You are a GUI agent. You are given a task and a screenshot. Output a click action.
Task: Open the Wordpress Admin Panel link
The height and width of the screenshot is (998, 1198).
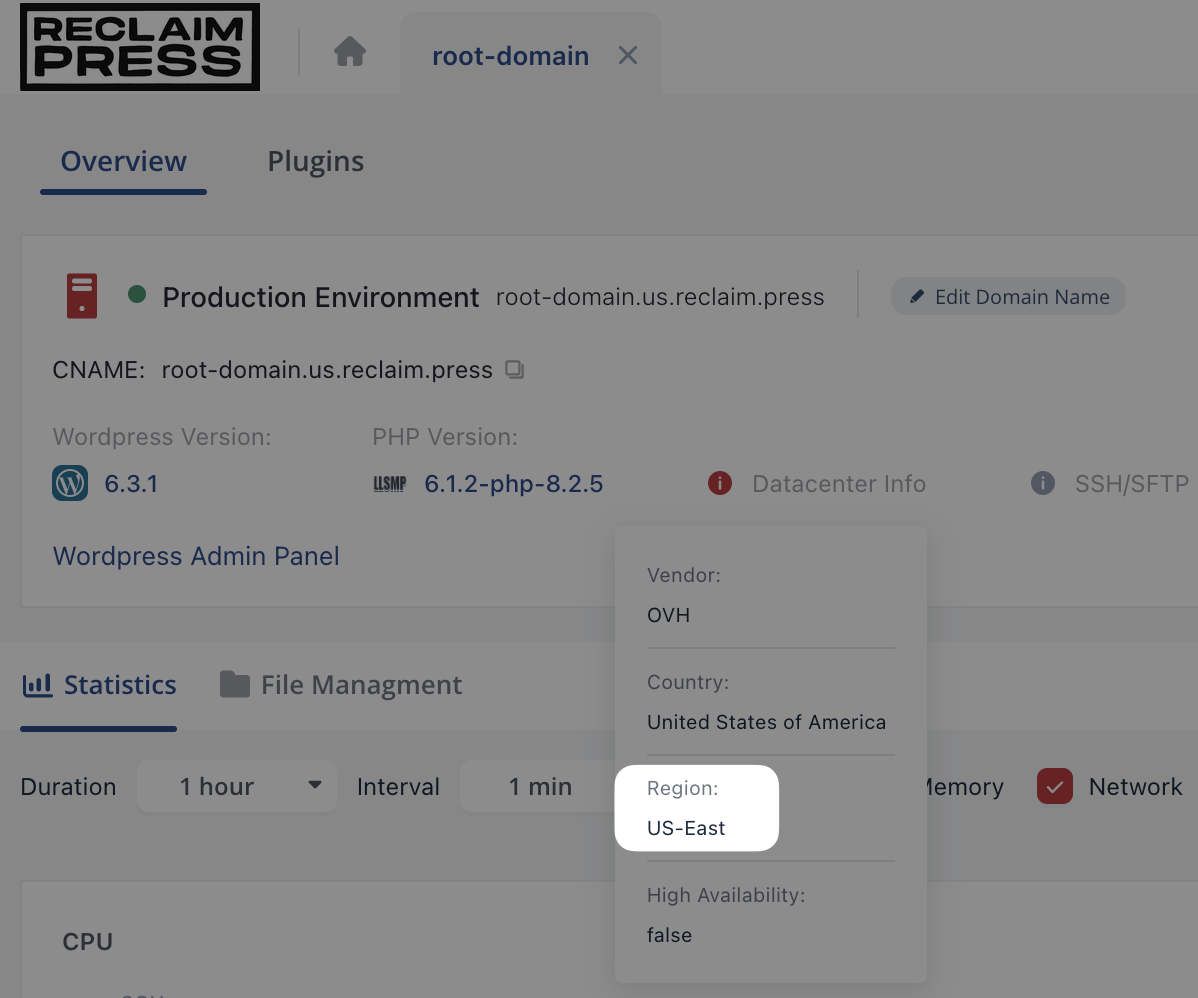click(x=196, y=556)
